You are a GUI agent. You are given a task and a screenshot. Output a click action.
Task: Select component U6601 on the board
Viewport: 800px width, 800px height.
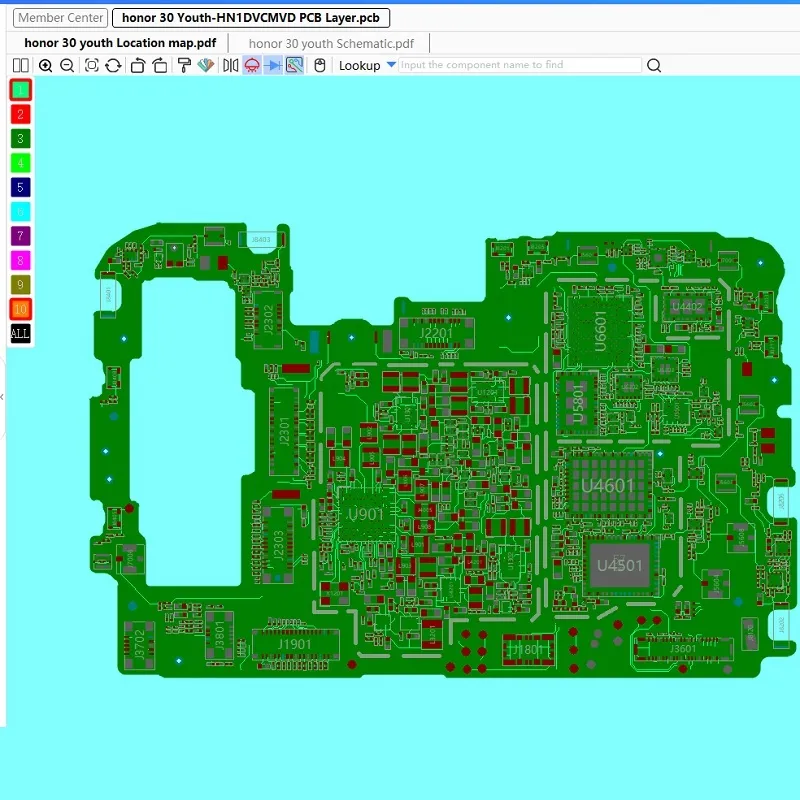point(600,331)
